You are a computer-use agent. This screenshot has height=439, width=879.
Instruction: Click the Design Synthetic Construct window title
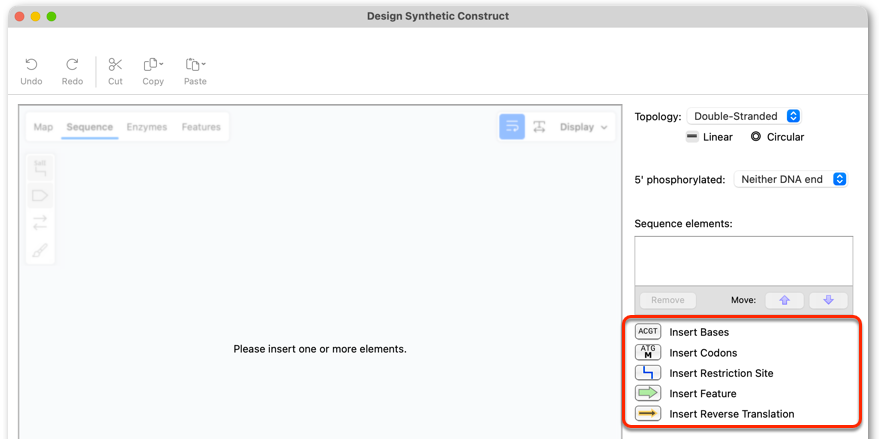click(x=438, y=16)
